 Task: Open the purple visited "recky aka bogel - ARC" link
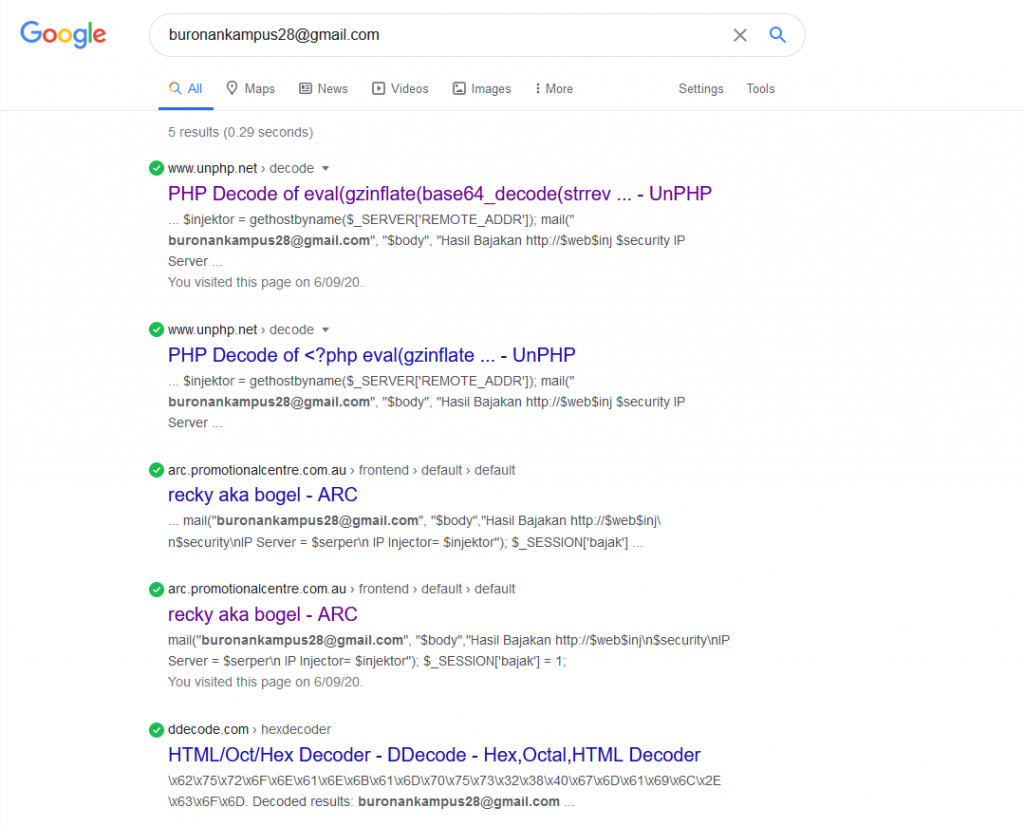tap(263, 614)
